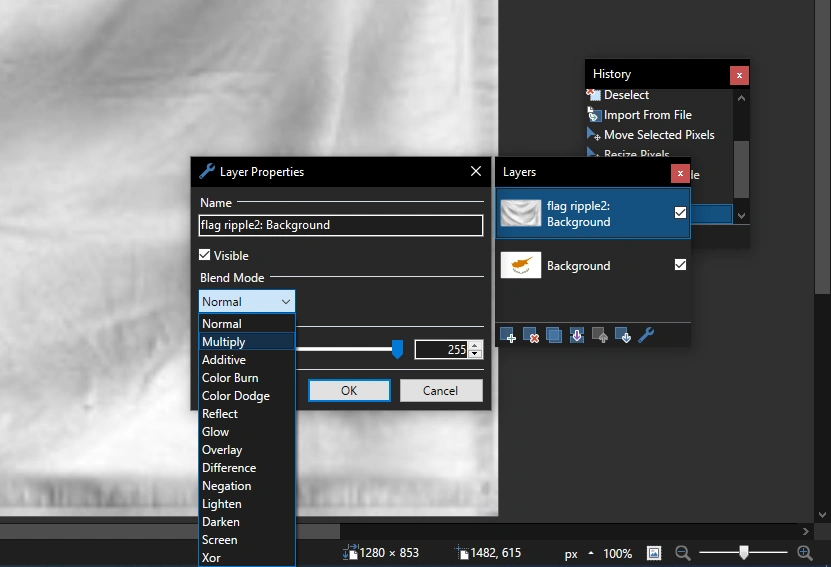Select the flag ripple2 layer thumbnail
831x567 pixels.
point(520,212)
